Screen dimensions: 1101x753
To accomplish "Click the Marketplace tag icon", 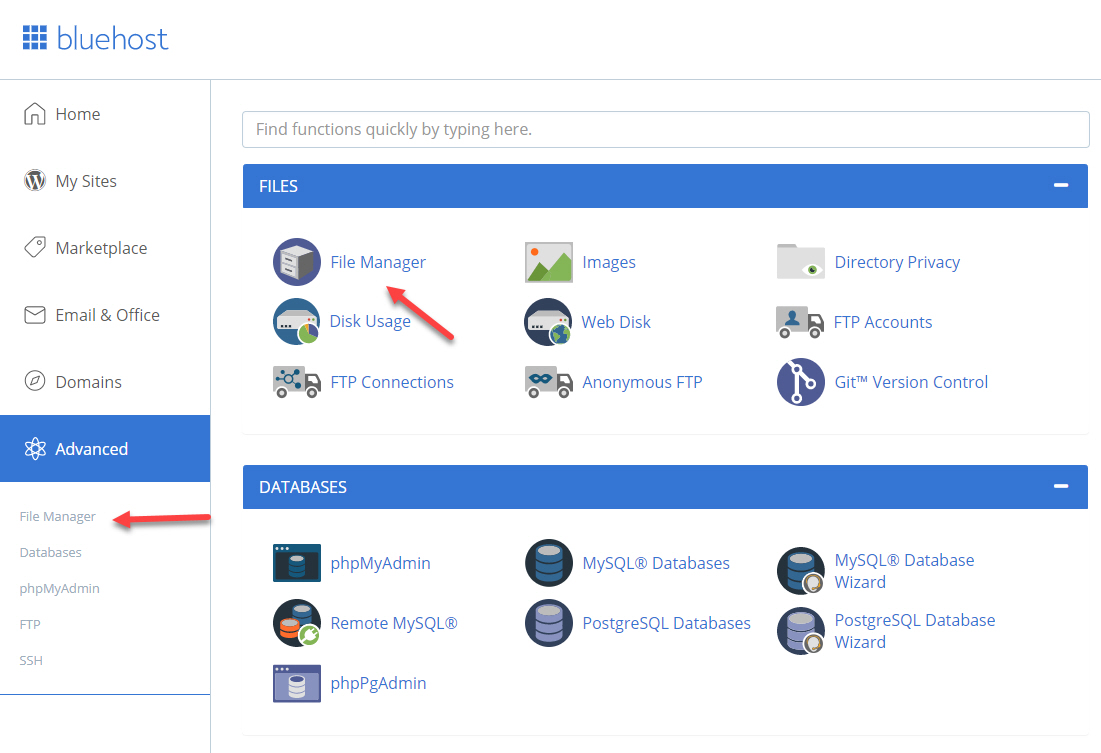I will point(34,247).
